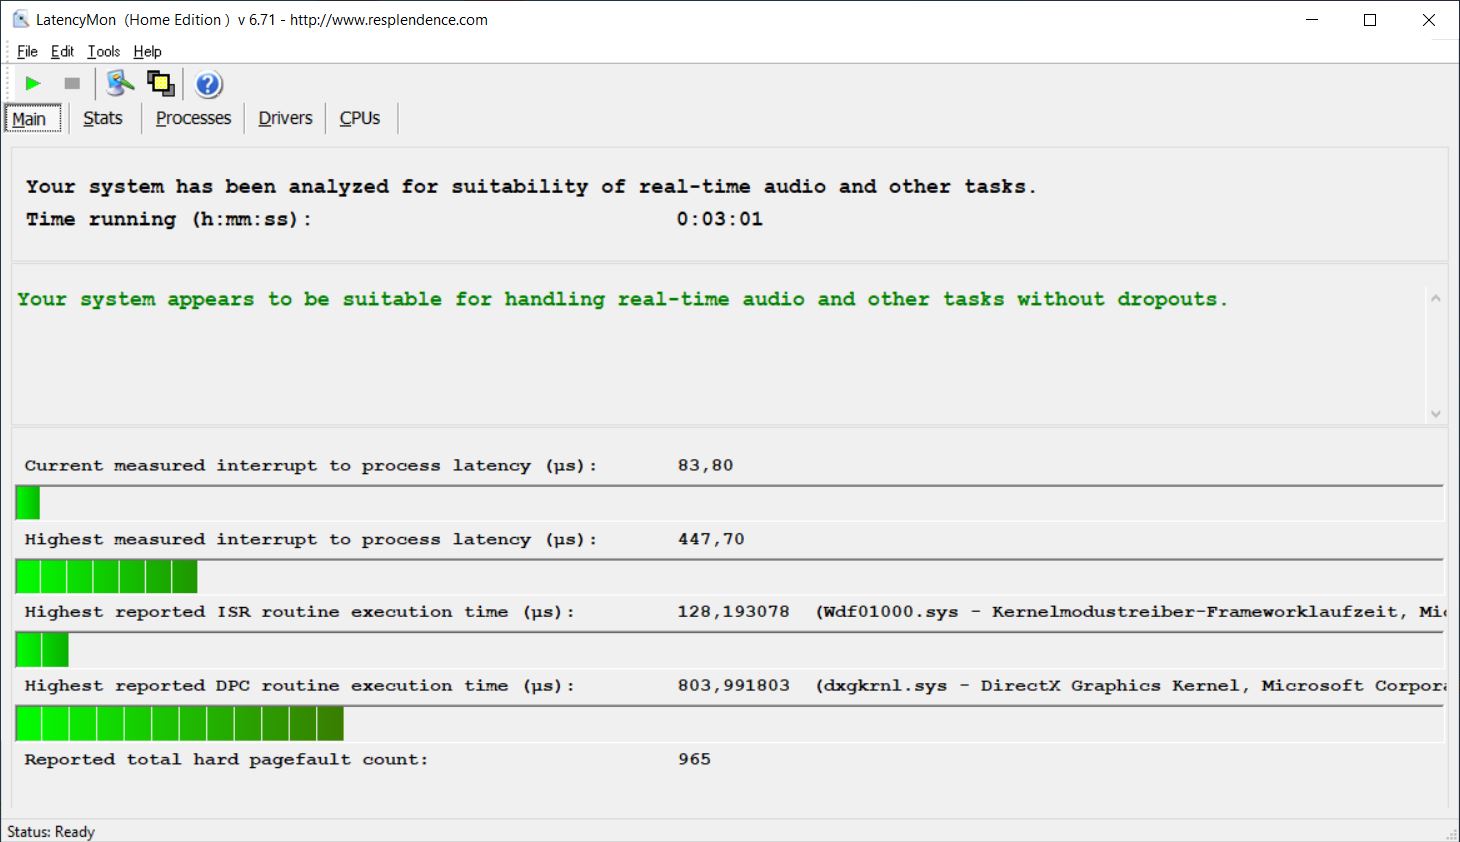
Task: Open the options hammer icon
Action: pyautogui.click(x=120, y=84)
